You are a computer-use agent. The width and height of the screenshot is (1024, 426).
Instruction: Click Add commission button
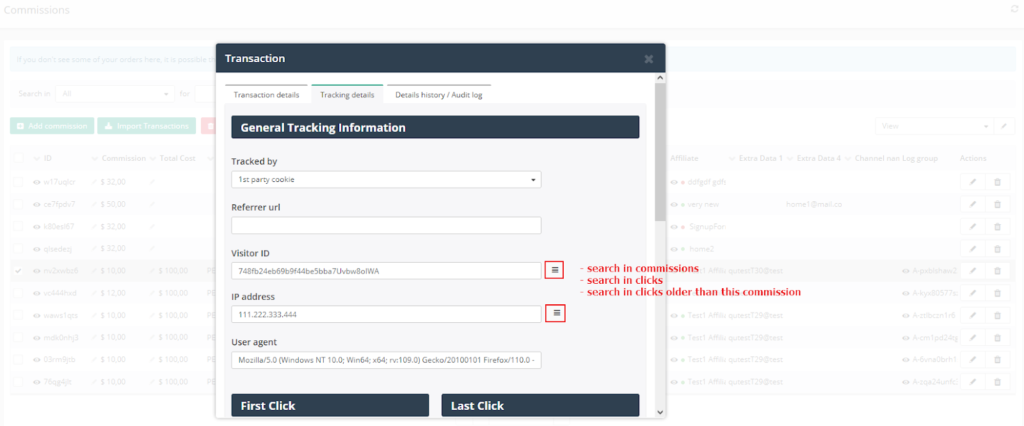(x=52, y=126)
